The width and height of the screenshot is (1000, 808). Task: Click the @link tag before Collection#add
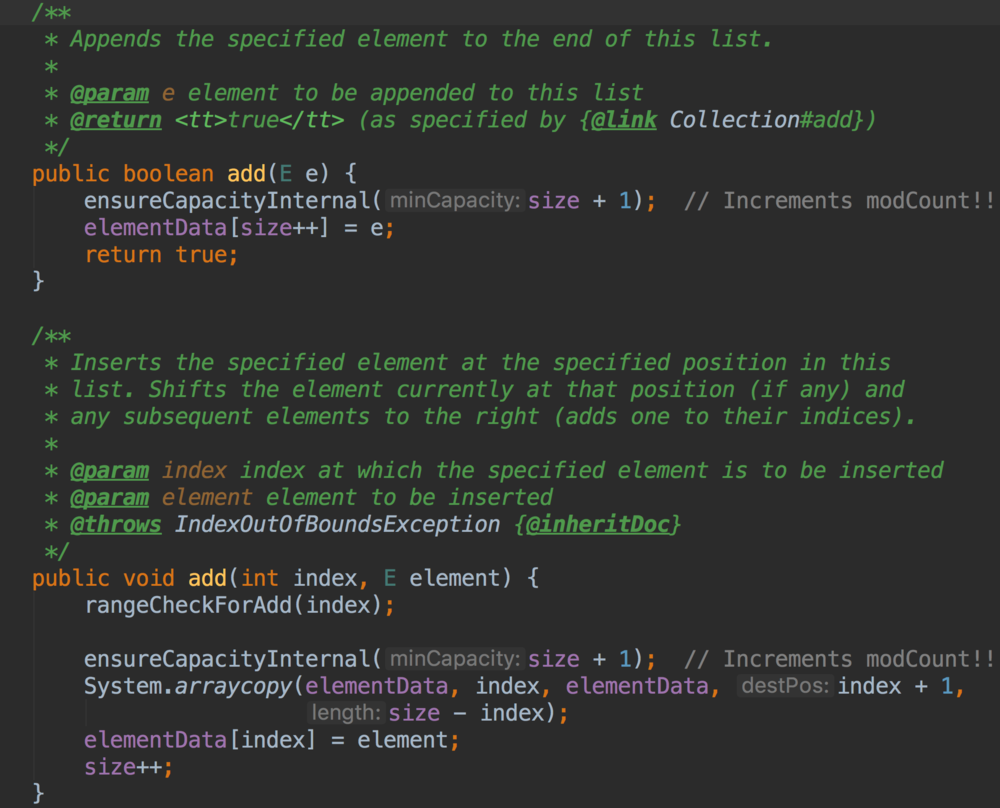(623, 120)
